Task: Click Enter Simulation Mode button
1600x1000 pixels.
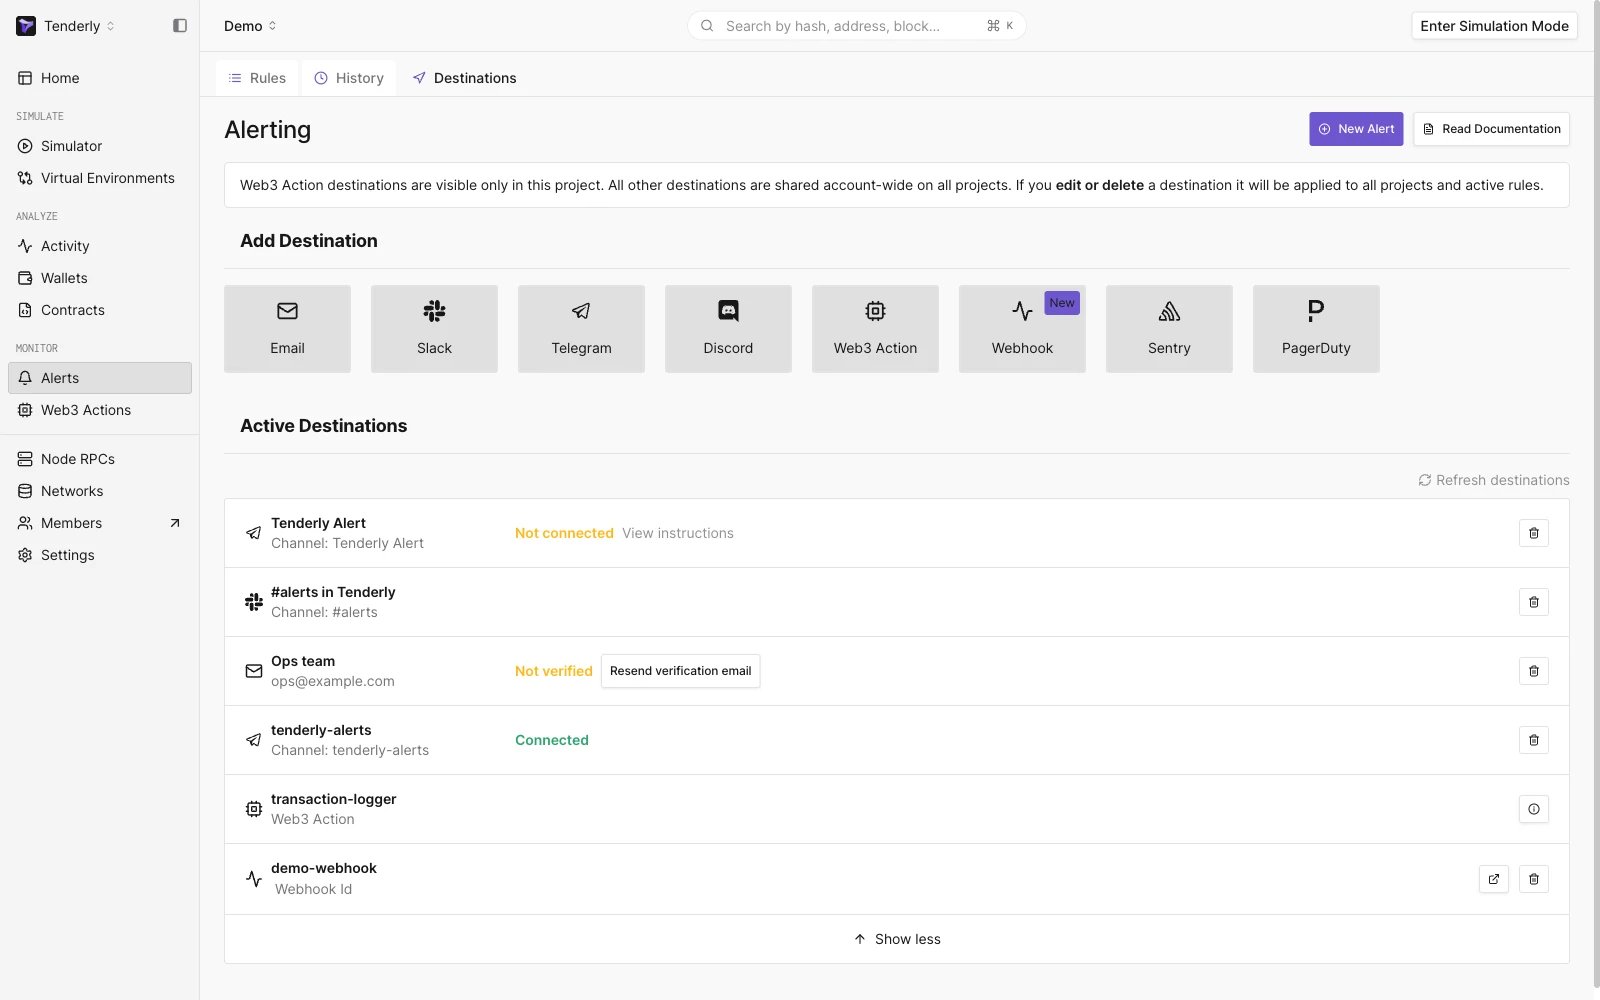Action: (1494, 26)
